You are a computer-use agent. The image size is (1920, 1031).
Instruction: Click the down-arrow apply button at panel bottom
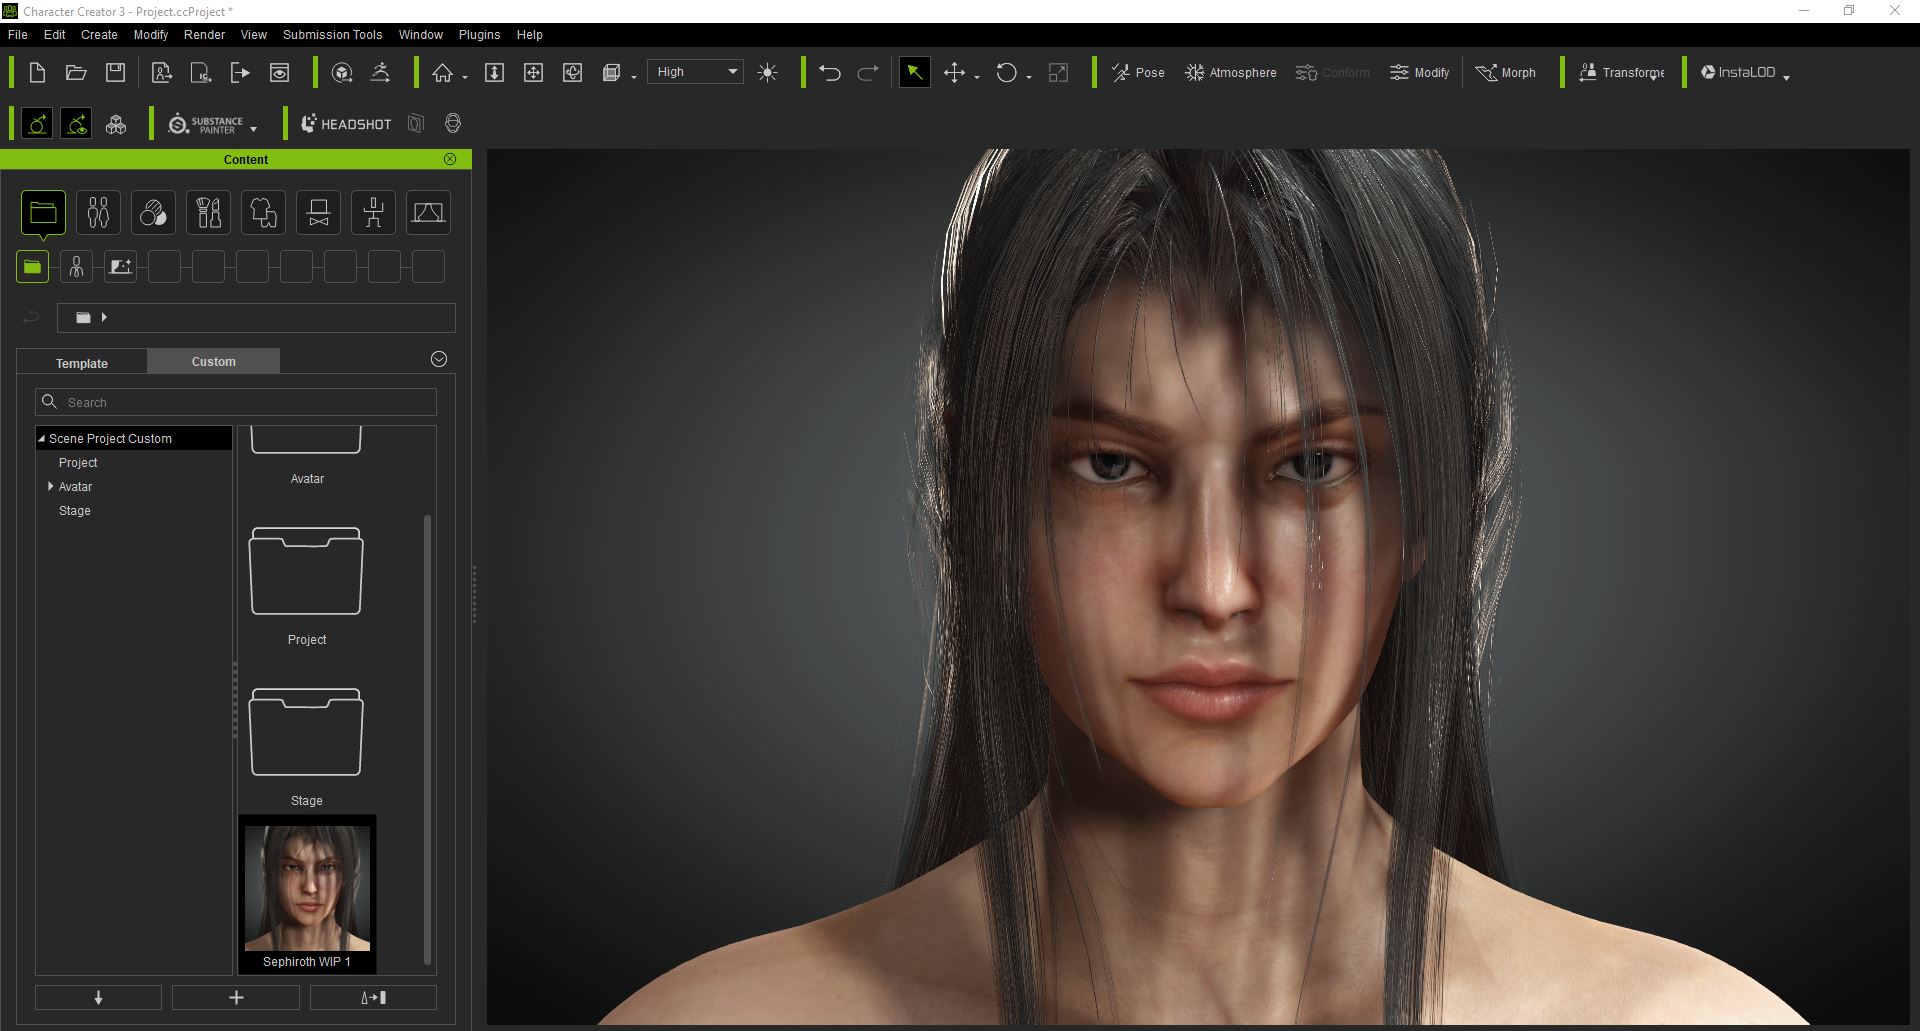click(98, 997)
